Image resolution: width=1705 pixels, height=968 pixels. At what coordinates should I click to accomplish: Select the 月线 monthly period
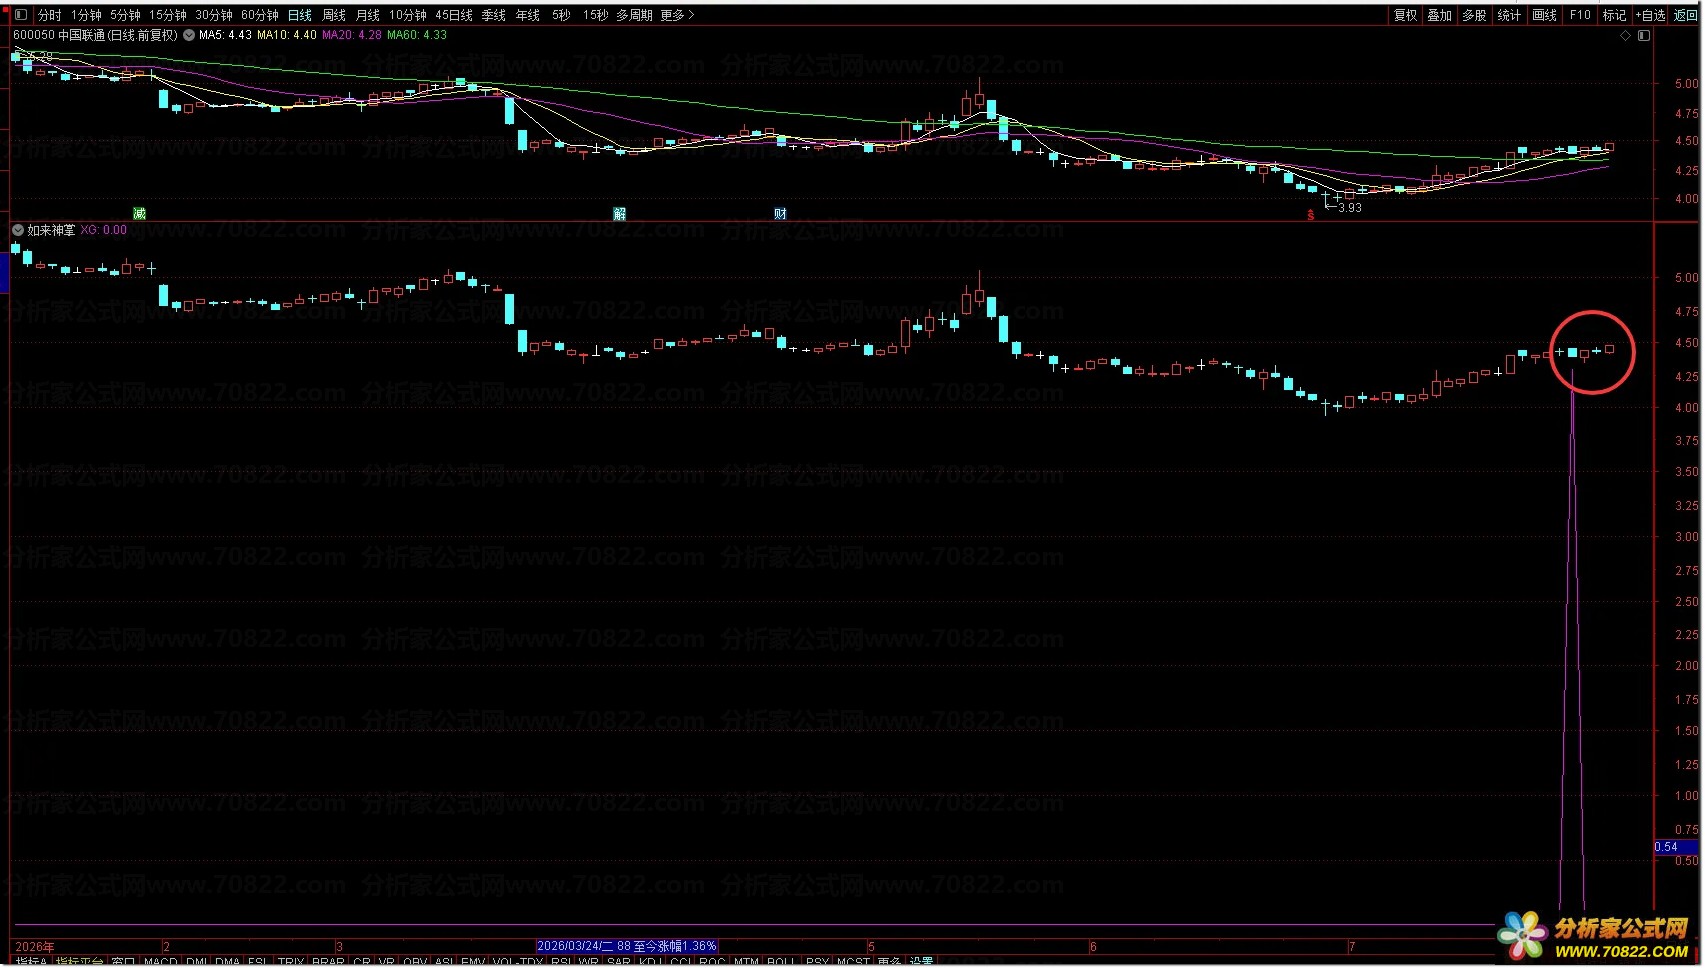[368, 15]
